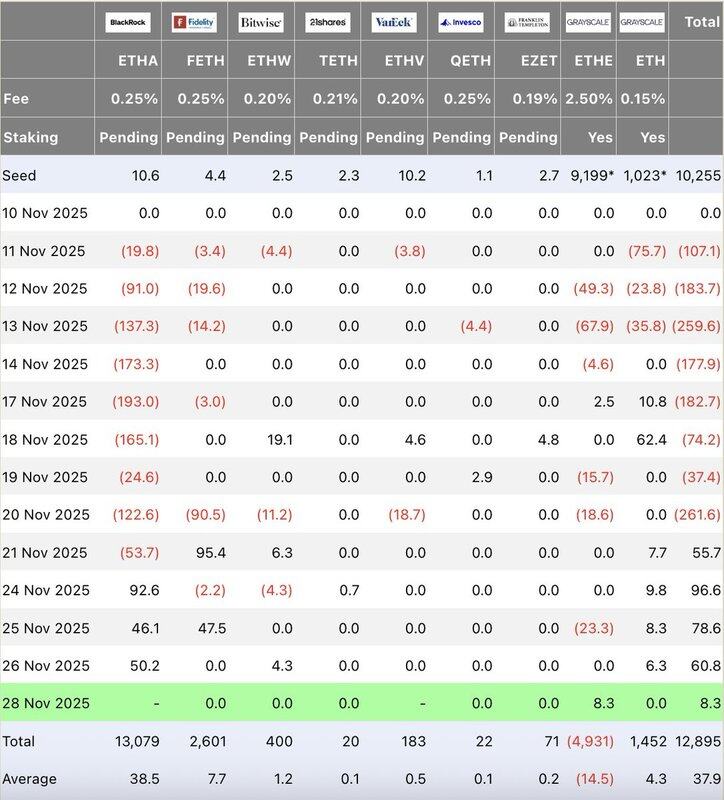Click the 21shares logo

coord(325,21)
